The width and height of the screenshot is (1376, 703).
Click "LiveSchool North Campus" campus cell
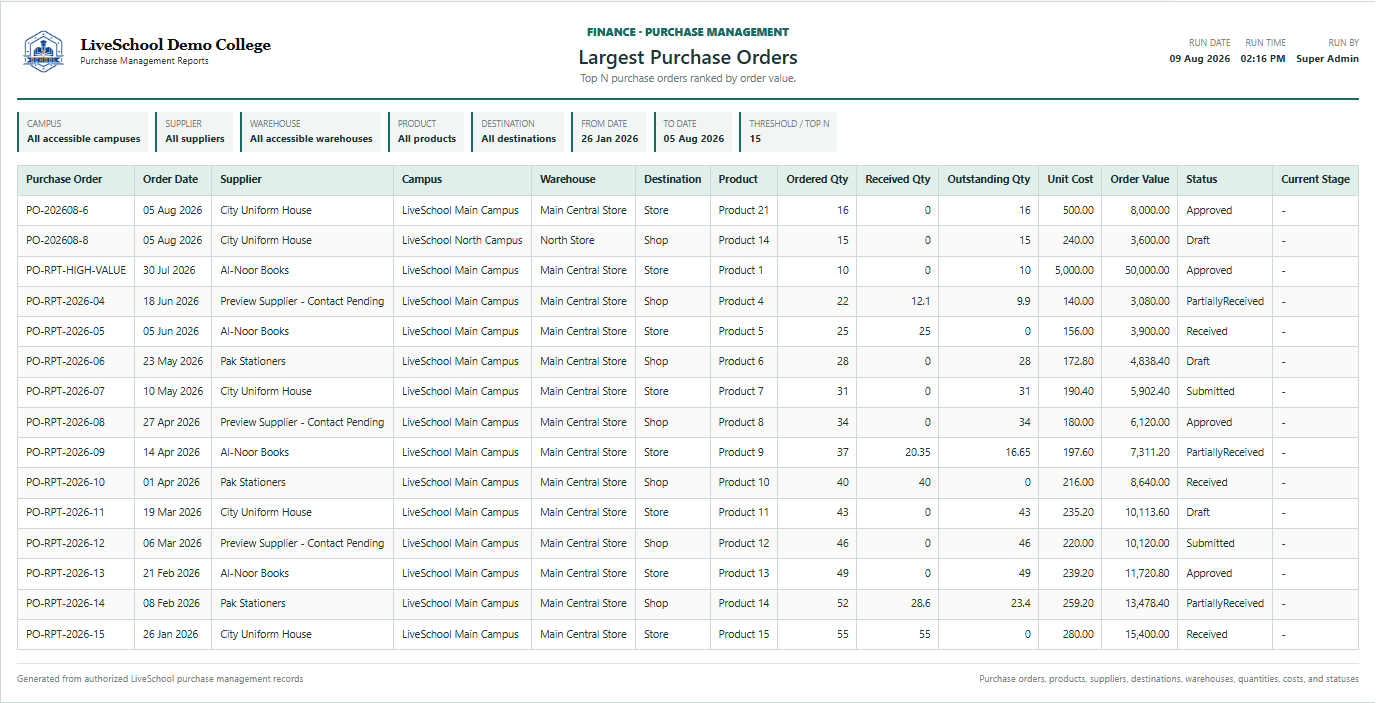[462, 240]
